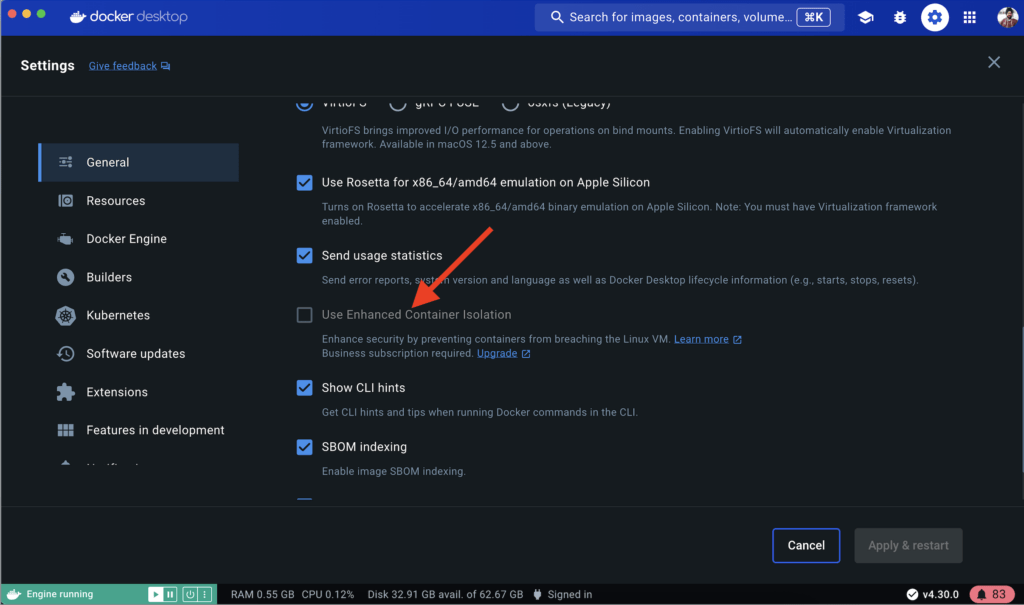Screen dimensions: 1024x605
Task: Follow the Learn more link
Action: tap(701, 339)
